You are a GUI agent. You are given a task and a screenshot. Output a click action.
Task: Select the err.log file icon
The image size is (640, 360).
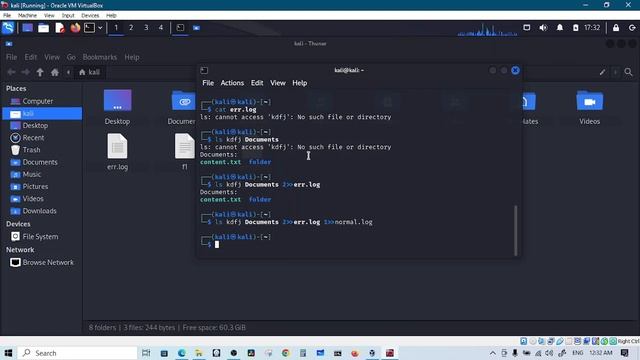(x=118, y=146)
